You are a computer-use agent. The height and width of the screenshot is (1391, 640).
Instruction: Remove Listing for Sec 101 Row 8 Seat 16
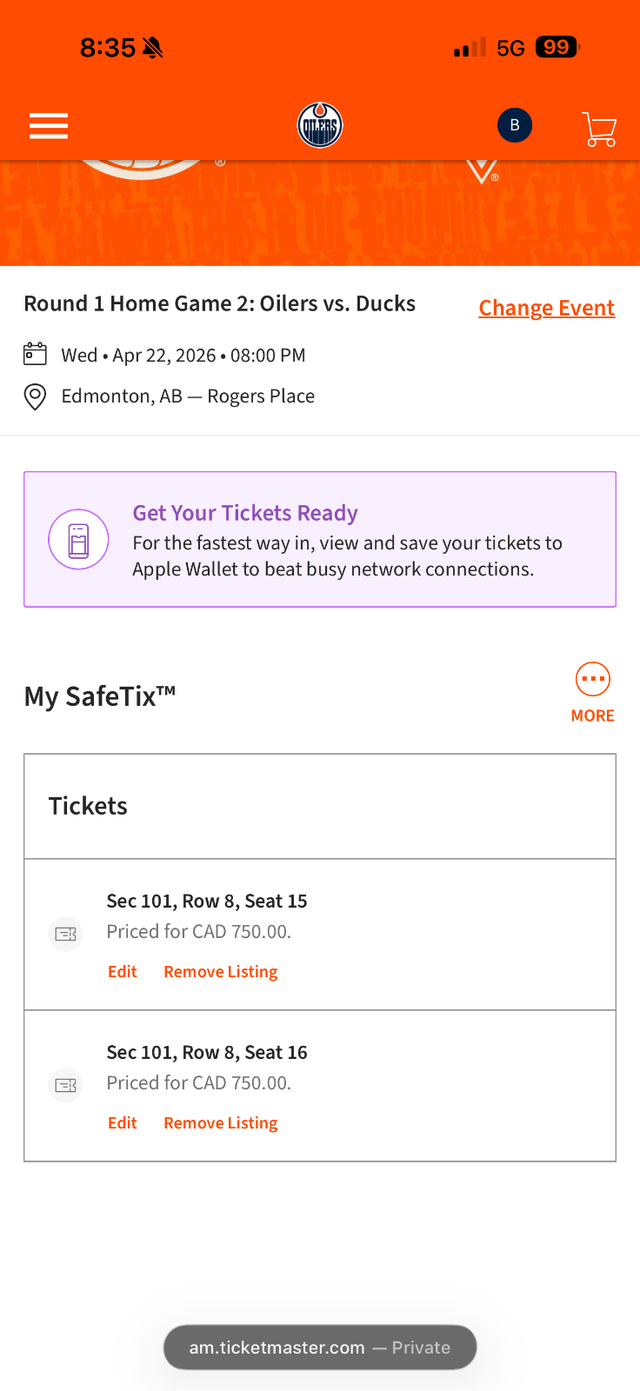coord(220,1122)
